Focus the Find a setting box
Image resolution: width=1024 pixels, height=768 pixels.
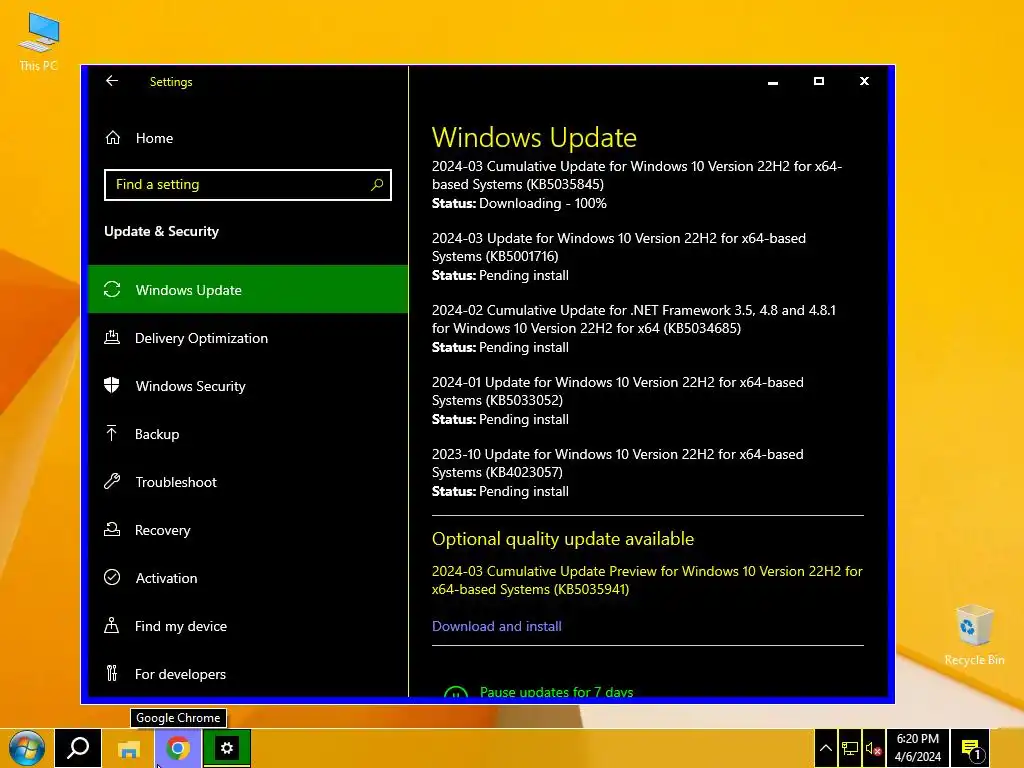coord(248,185)
